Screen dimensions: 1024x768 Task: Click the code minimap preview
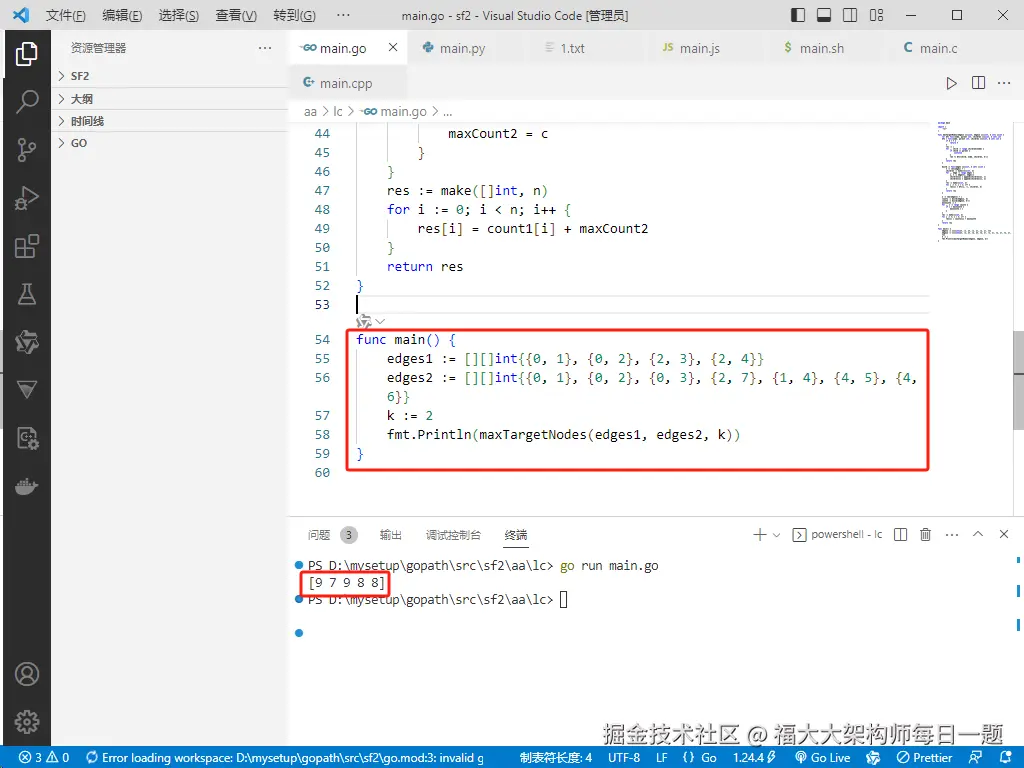pos(972,181)
